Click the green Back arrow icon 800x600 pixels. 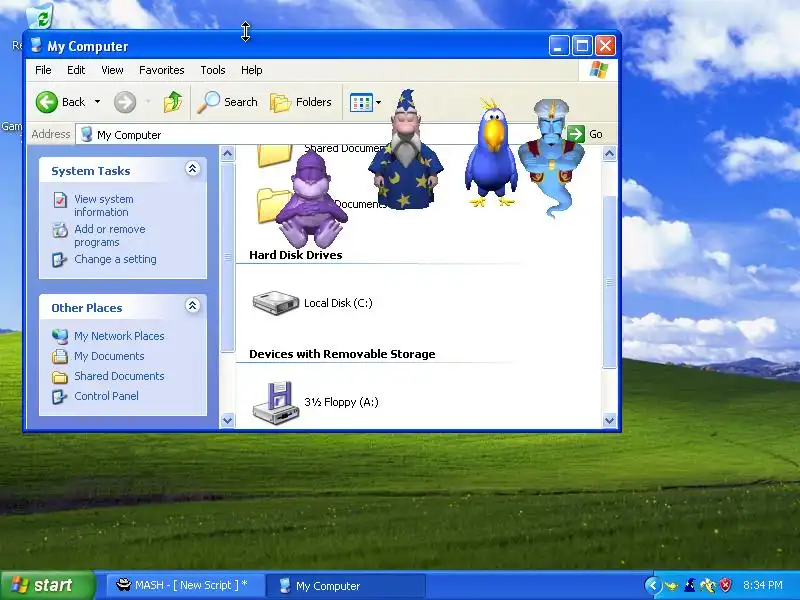pos(46,102)
